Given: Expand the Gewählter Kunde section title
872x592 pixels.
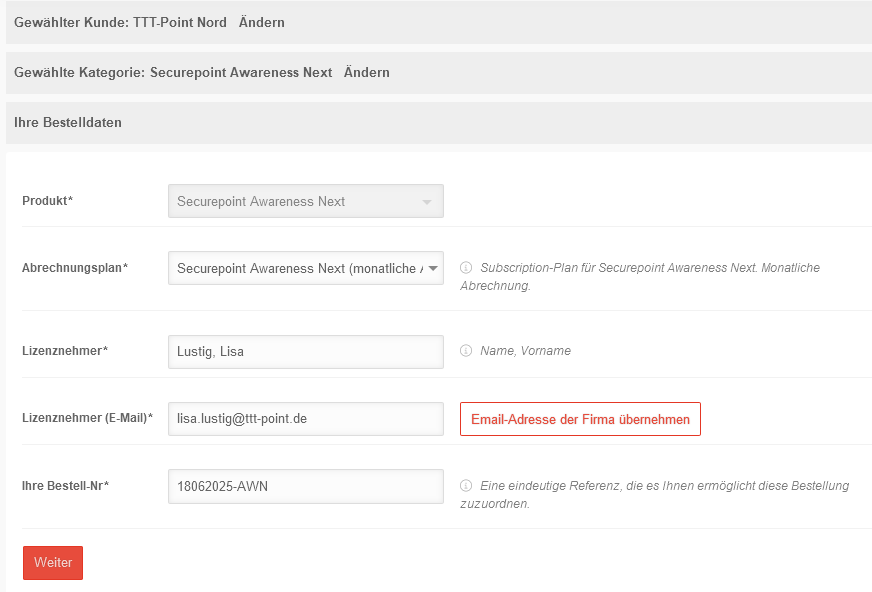Looking at the screenshot, I should click(x=120, y=22).
